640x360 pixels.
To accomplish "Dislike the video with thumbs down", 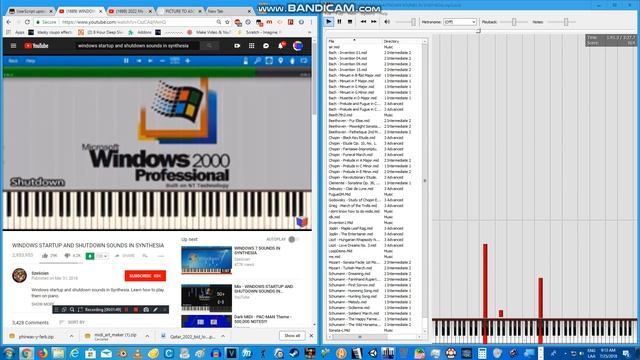I will (x=72, y=256).
